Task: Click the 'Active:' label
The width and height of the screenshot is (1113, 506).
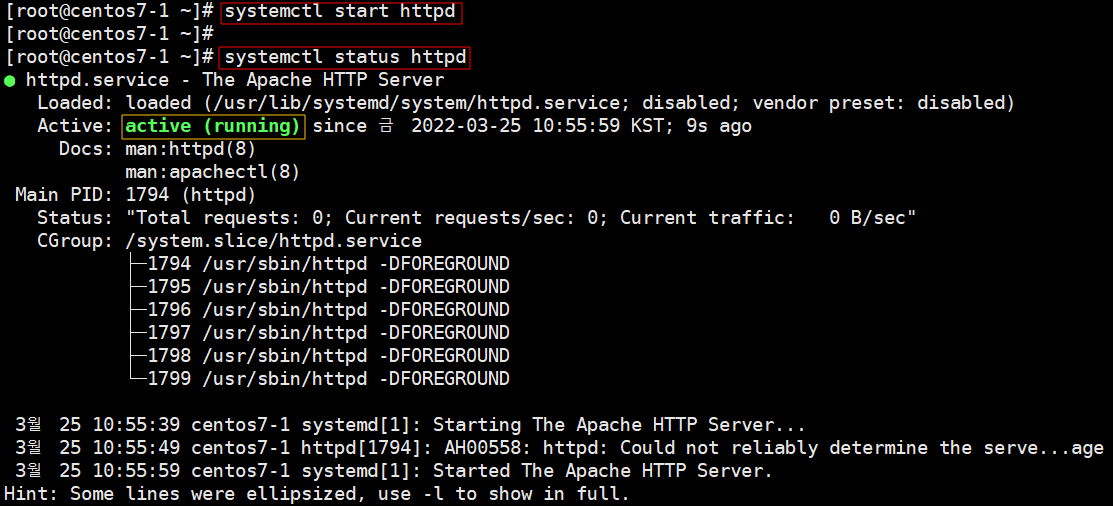Action: click(x=75, y=126)
